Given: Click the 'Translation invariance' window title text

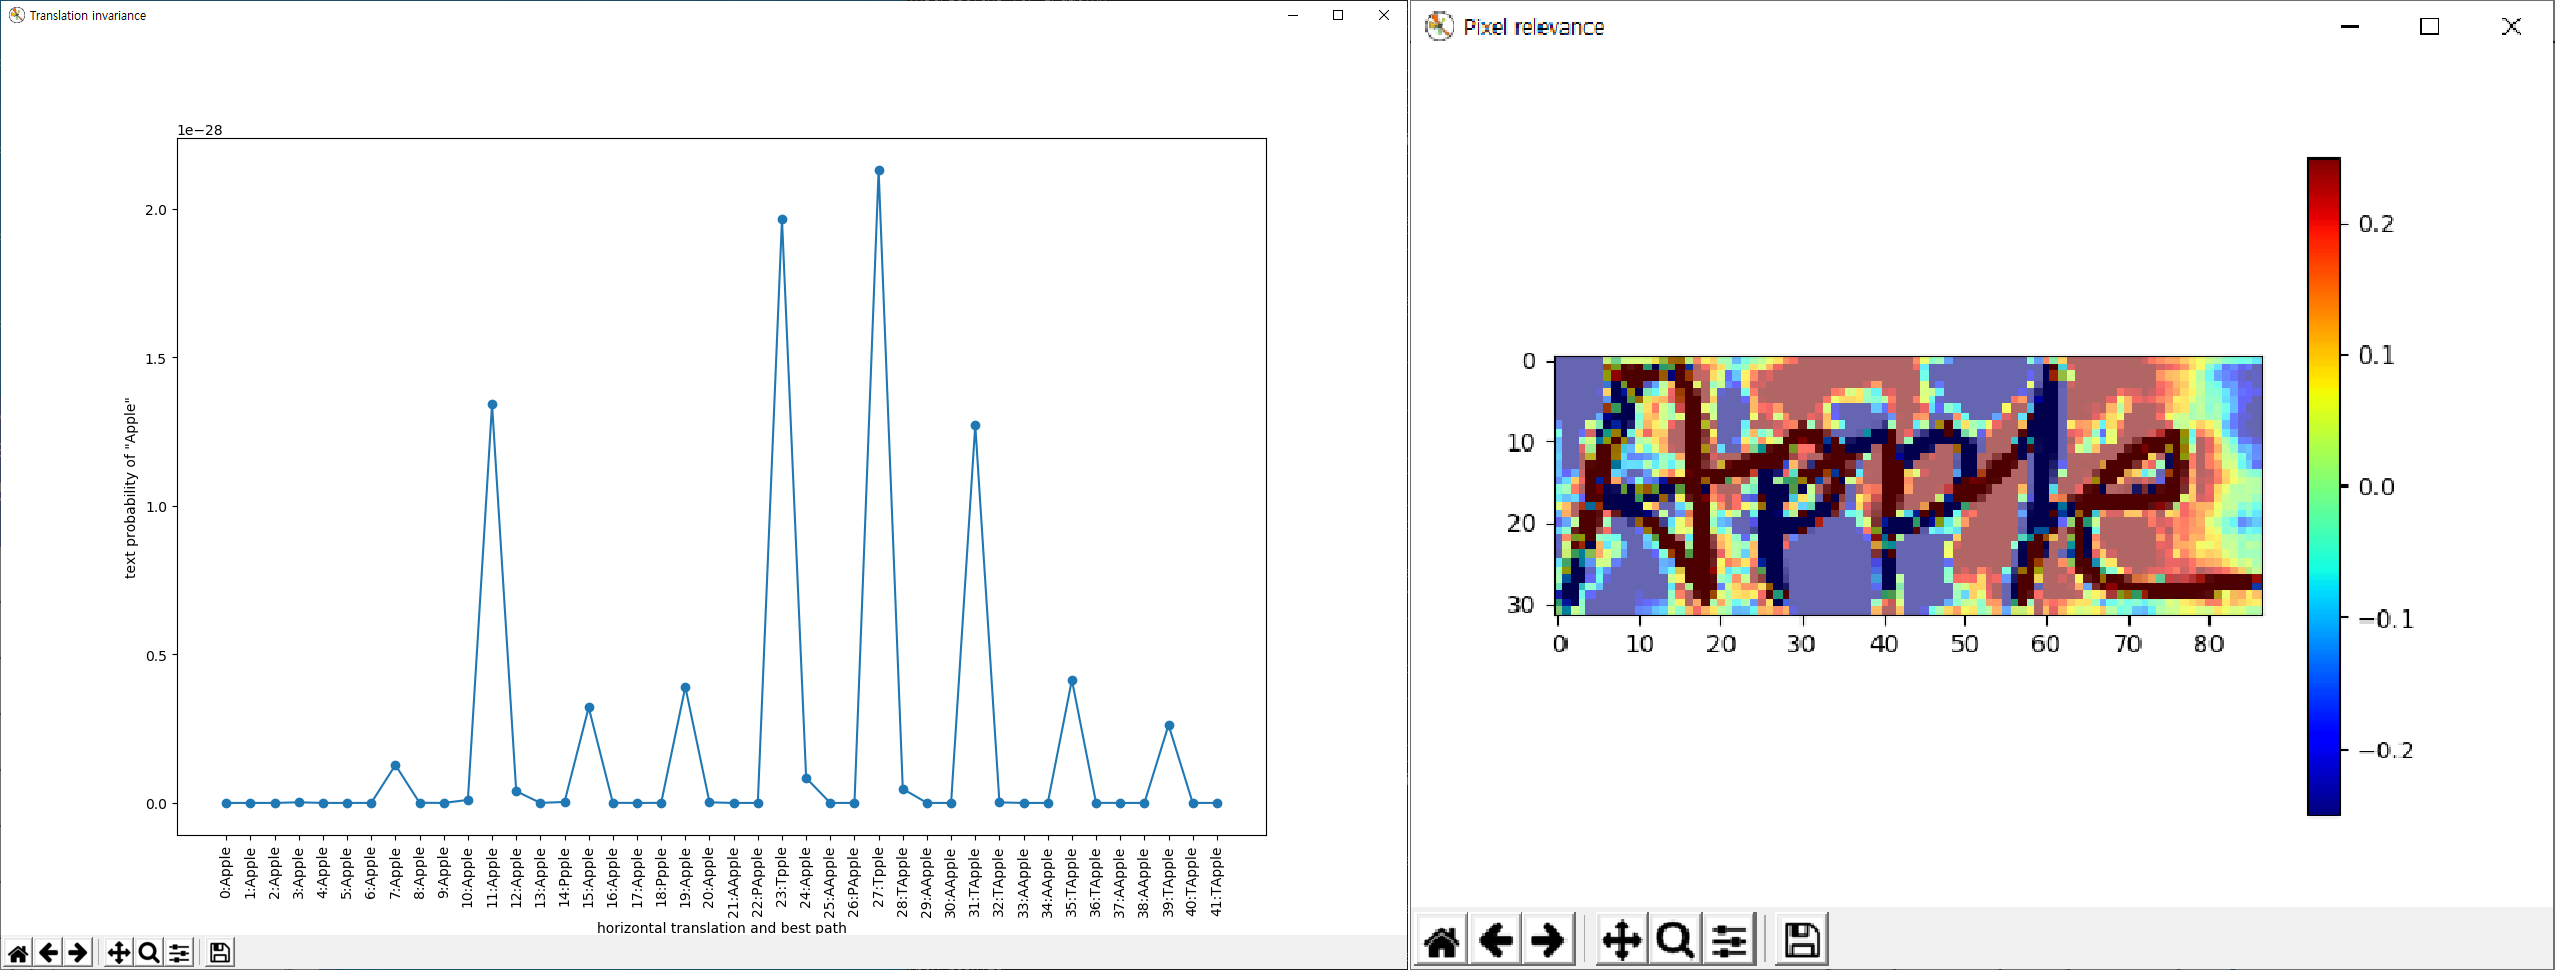Looking at the screenshot, I should coord(88,15).
